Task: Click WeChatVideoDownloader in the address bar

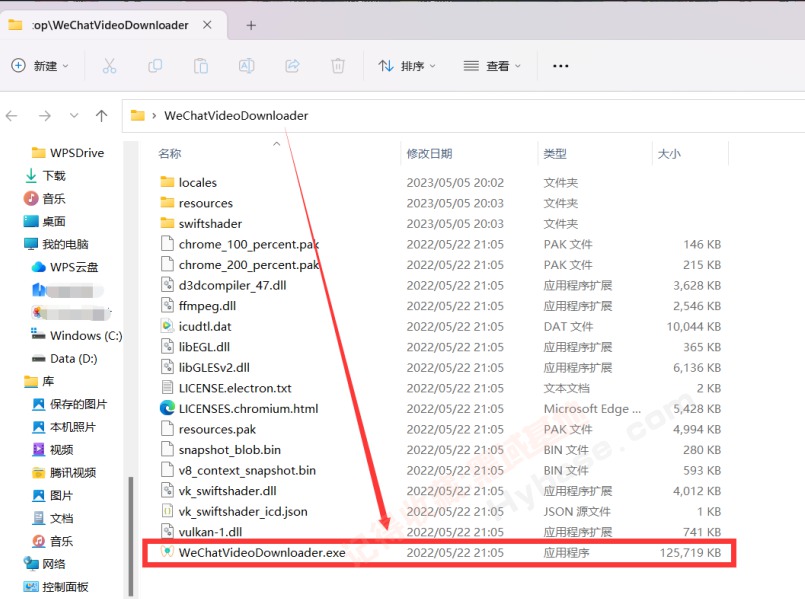Action: (236, 116)
